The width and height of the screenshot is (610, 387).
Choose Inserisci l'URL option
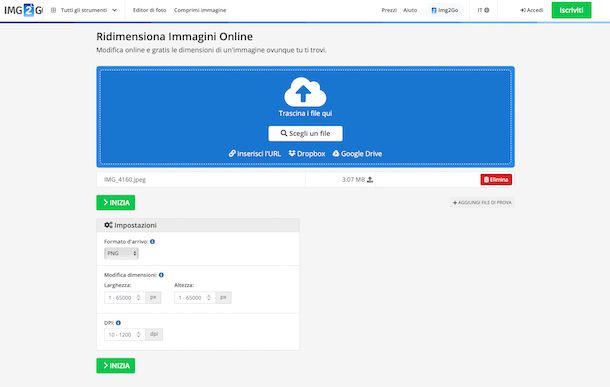(255, 154)
